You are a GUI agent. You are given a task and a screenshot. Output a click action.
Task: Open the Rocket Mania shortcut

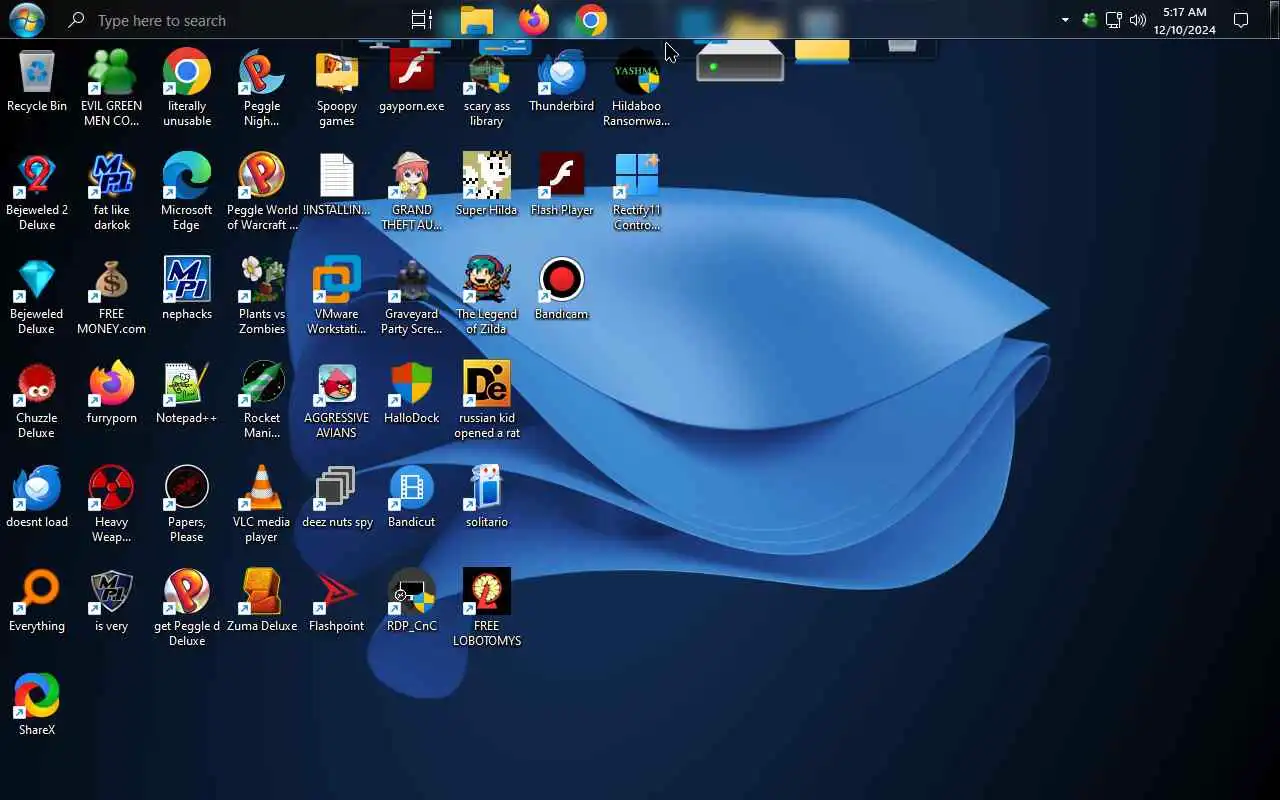pyautogui.click(x=262, y=400)
